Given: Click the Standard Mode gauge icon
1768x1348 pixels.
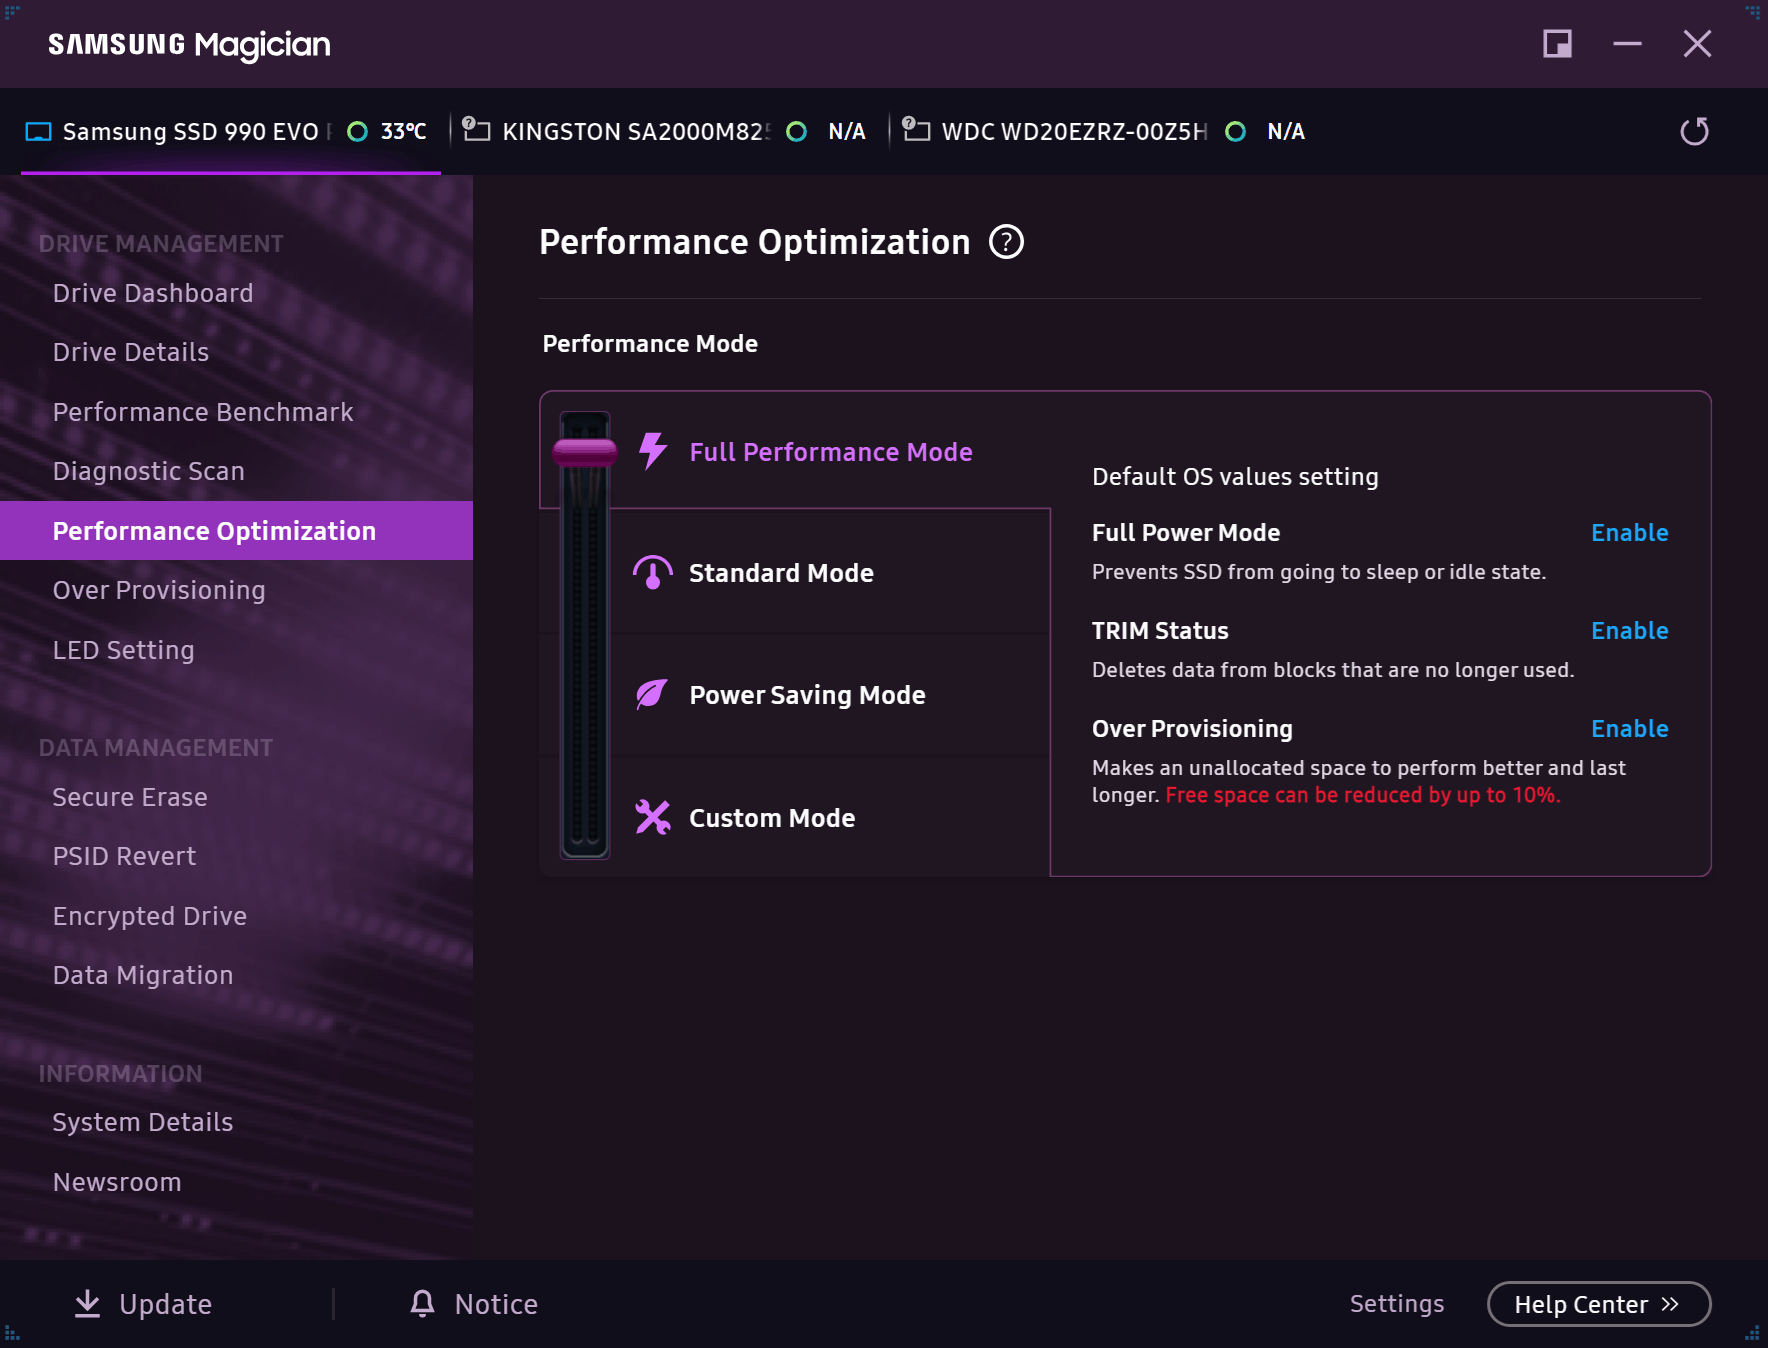Looking at the screenshot, I should coord(653,573).
